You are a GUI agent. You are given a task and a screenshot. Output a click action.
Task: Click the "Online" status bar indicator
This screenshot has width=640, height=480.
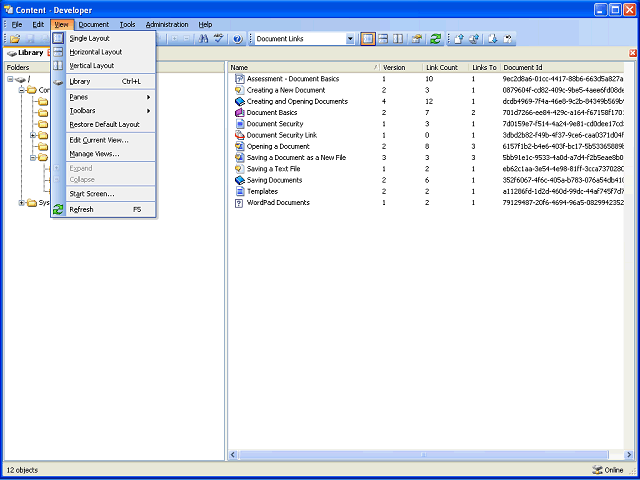coord(608,470)
